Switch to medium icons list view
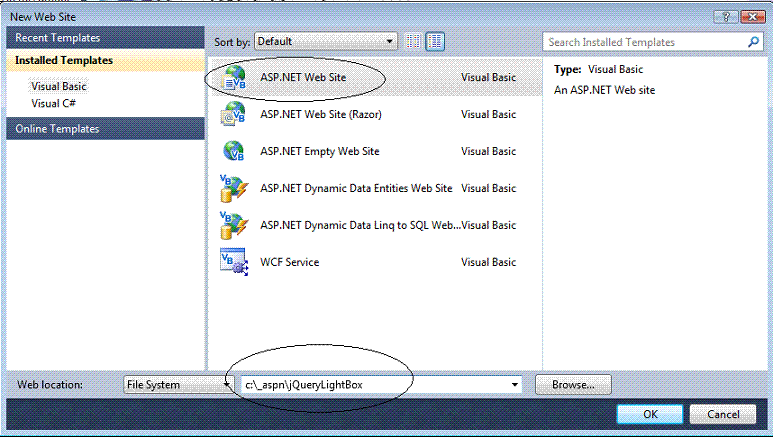The height and width of the screenshot is (438, 773). tap(435, 41)
